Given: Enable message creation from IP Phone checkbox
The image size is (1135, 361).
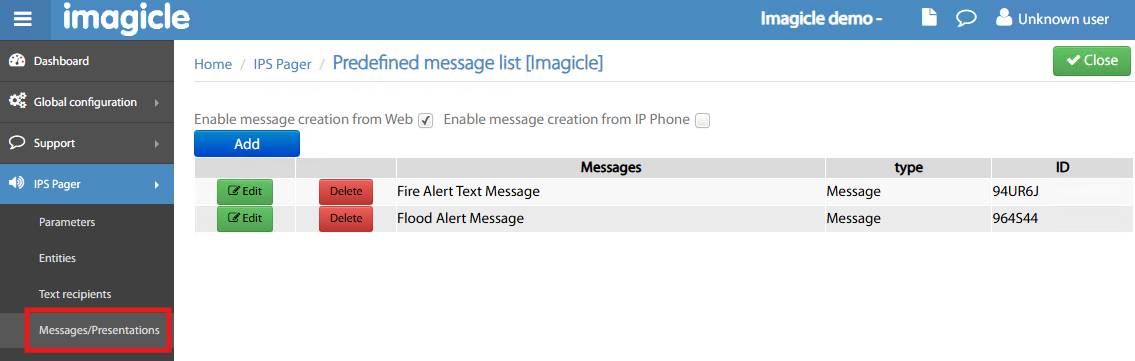Looking at the screenshot, I should (702, 121).
